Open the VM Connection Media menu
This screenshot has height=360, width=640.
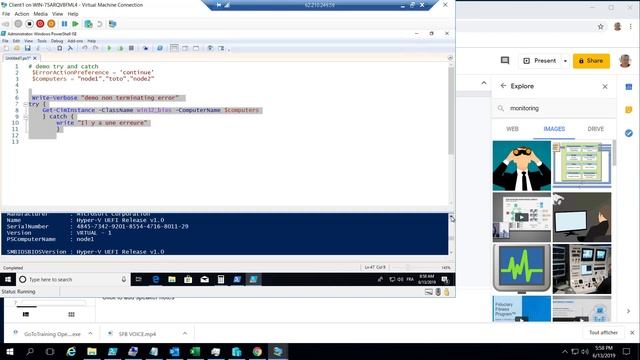[x=40, y=14]
